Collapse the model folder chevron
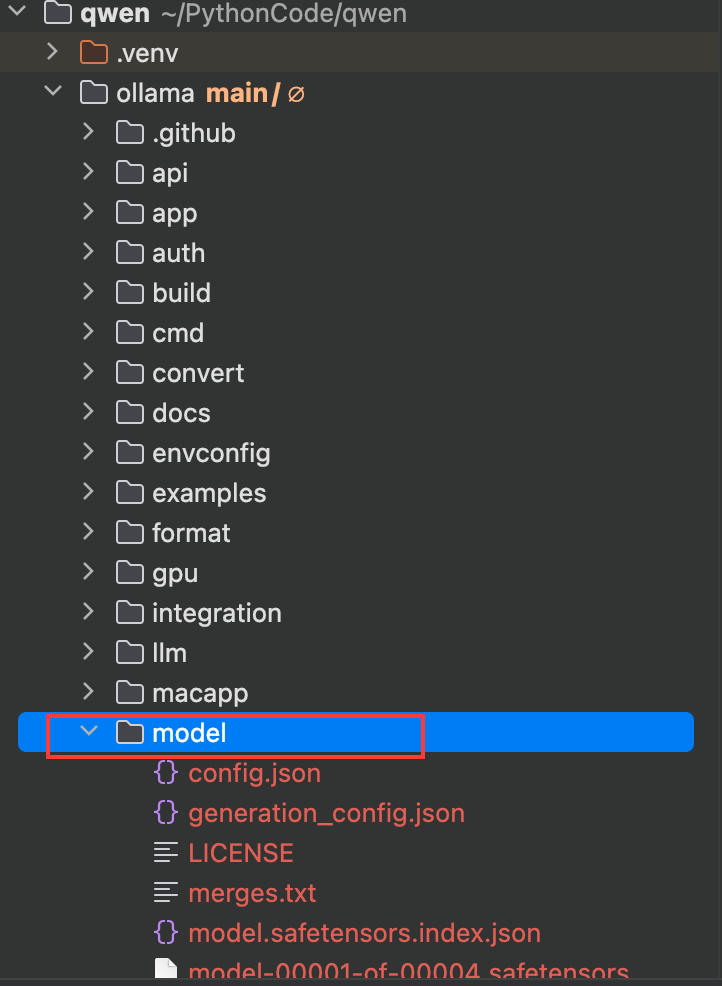The width and height of the screenshot is (722, 986). pyautogui.click(x=89, y=732)
